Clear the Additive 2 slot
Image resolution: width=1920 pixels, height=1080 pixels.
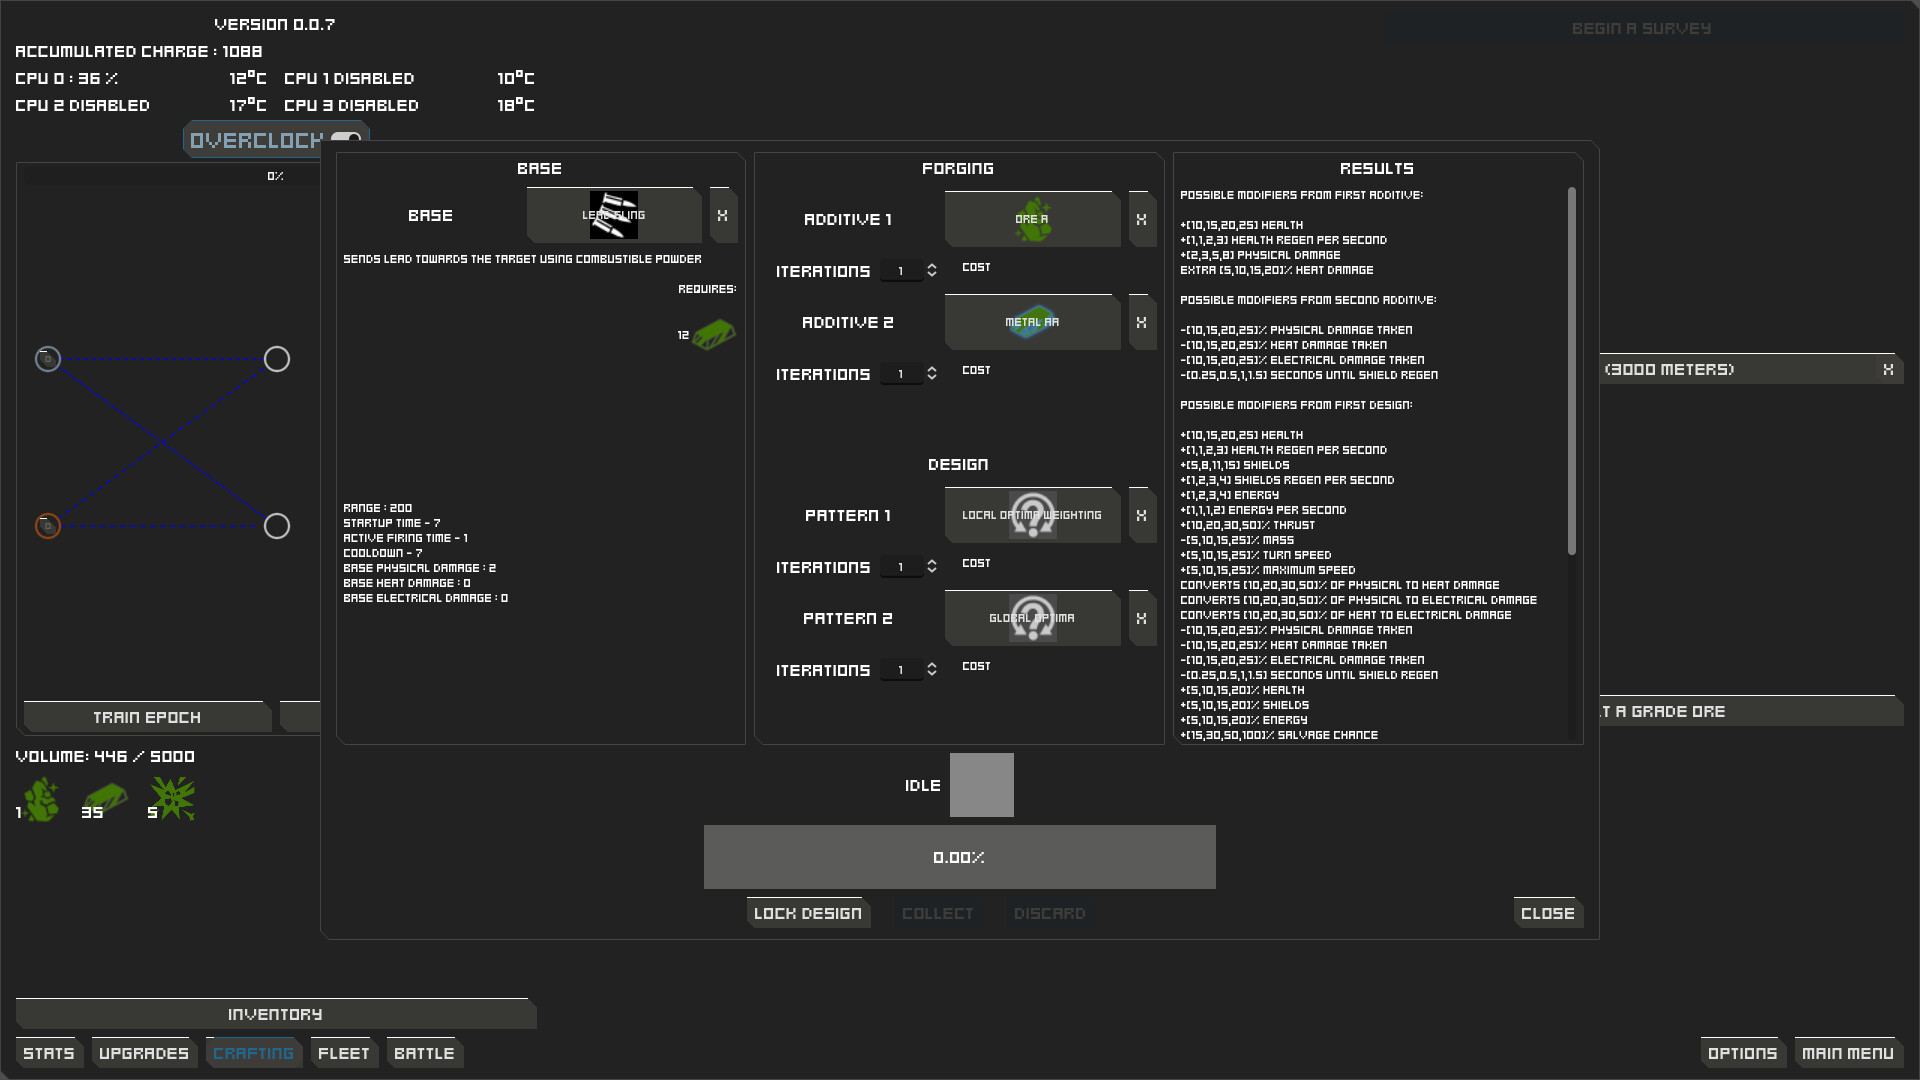[x=1141, y=323]
